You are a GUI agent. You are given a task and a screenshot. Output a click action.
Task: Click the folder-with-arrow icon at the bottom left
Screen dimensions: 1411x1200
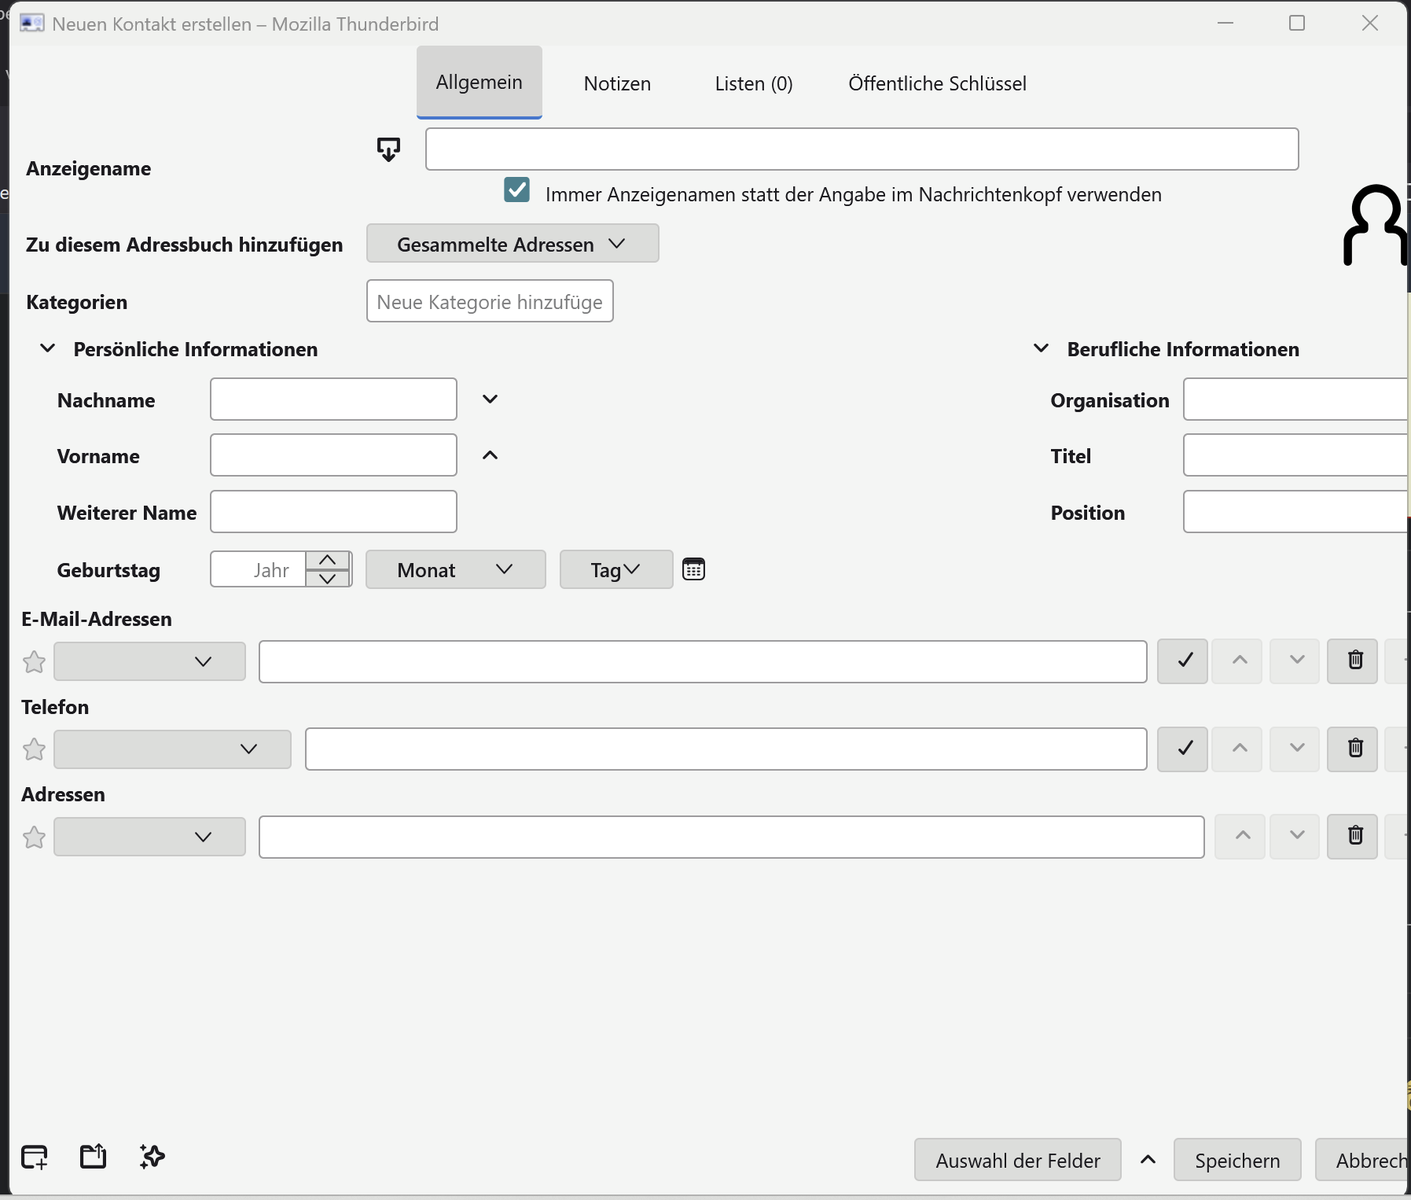93,1157
